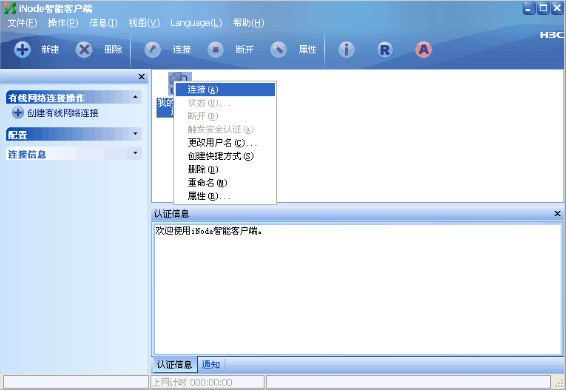This screenshot has height=390, width=566.
Task: Open the 操作(P) menu
Action: 63,23
